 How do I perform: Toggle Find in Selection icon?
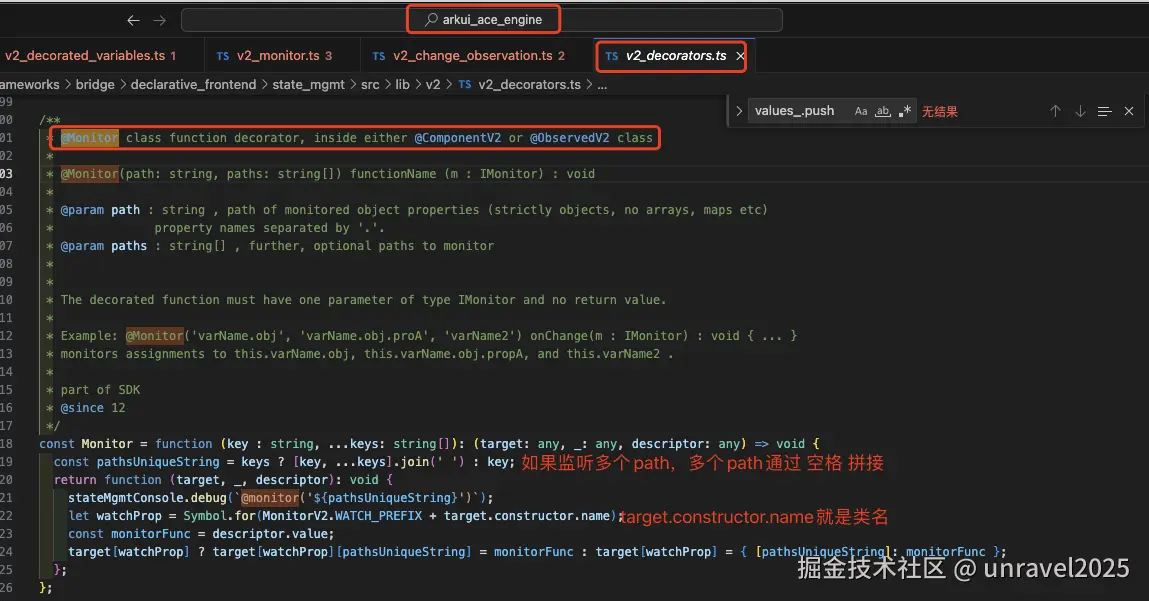click(1104, 111)
